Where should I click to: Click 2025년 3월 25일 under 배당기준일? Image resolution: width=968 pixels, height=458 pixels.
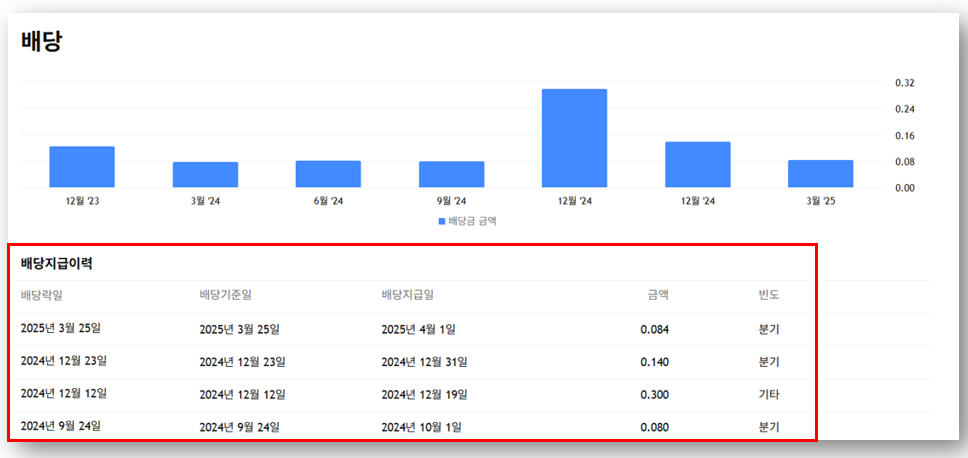[x=240, y=330]
